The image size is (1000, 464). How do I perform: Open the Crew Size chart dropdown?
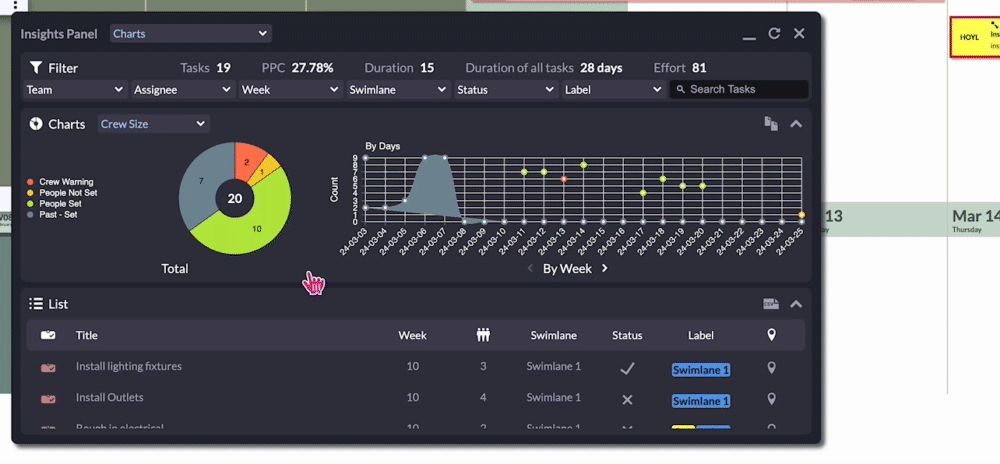pos(154,124)
